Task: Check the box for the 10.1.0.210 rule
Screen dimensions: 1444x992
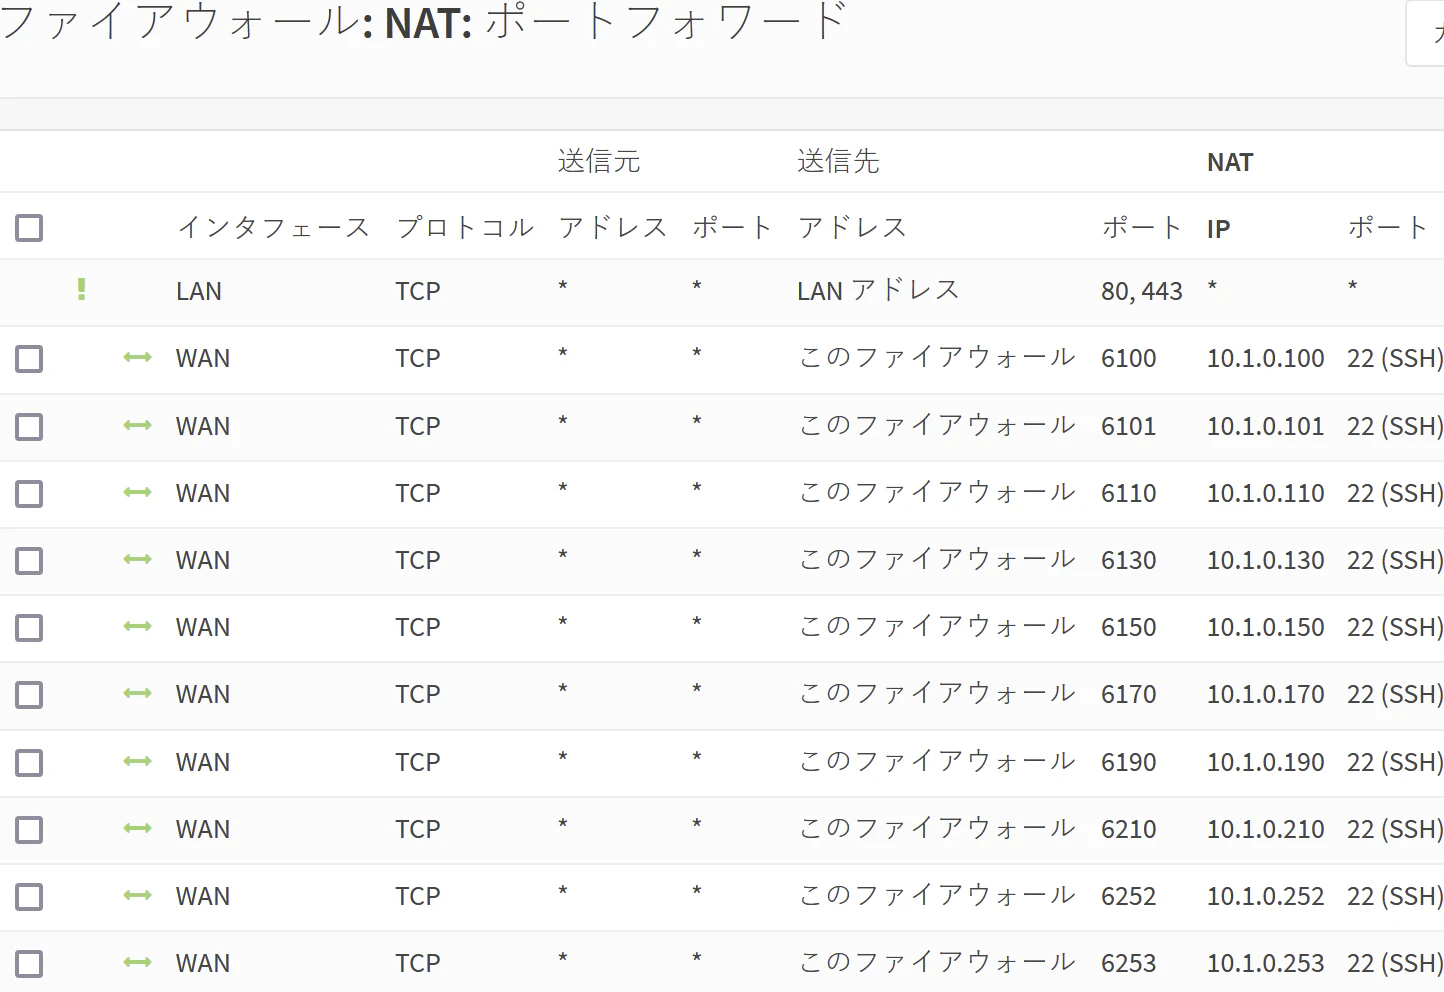Action: click(x=29, y=830)
